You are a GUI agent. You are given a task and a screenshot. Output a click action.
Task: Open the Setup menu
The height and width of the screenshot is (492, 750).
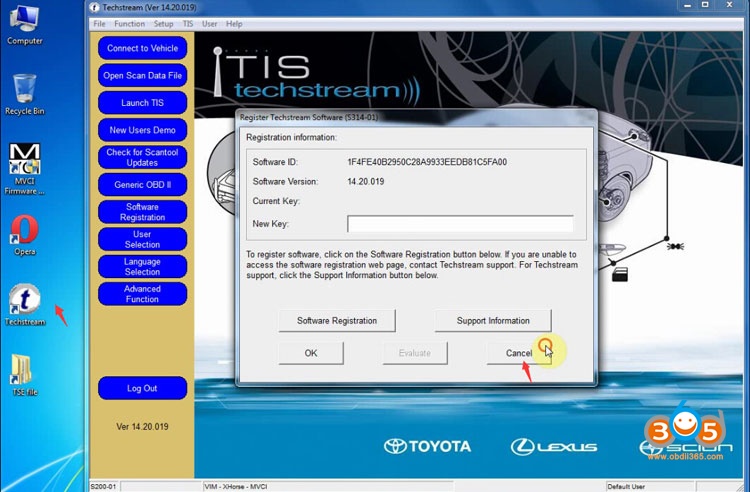pos(163,24)
